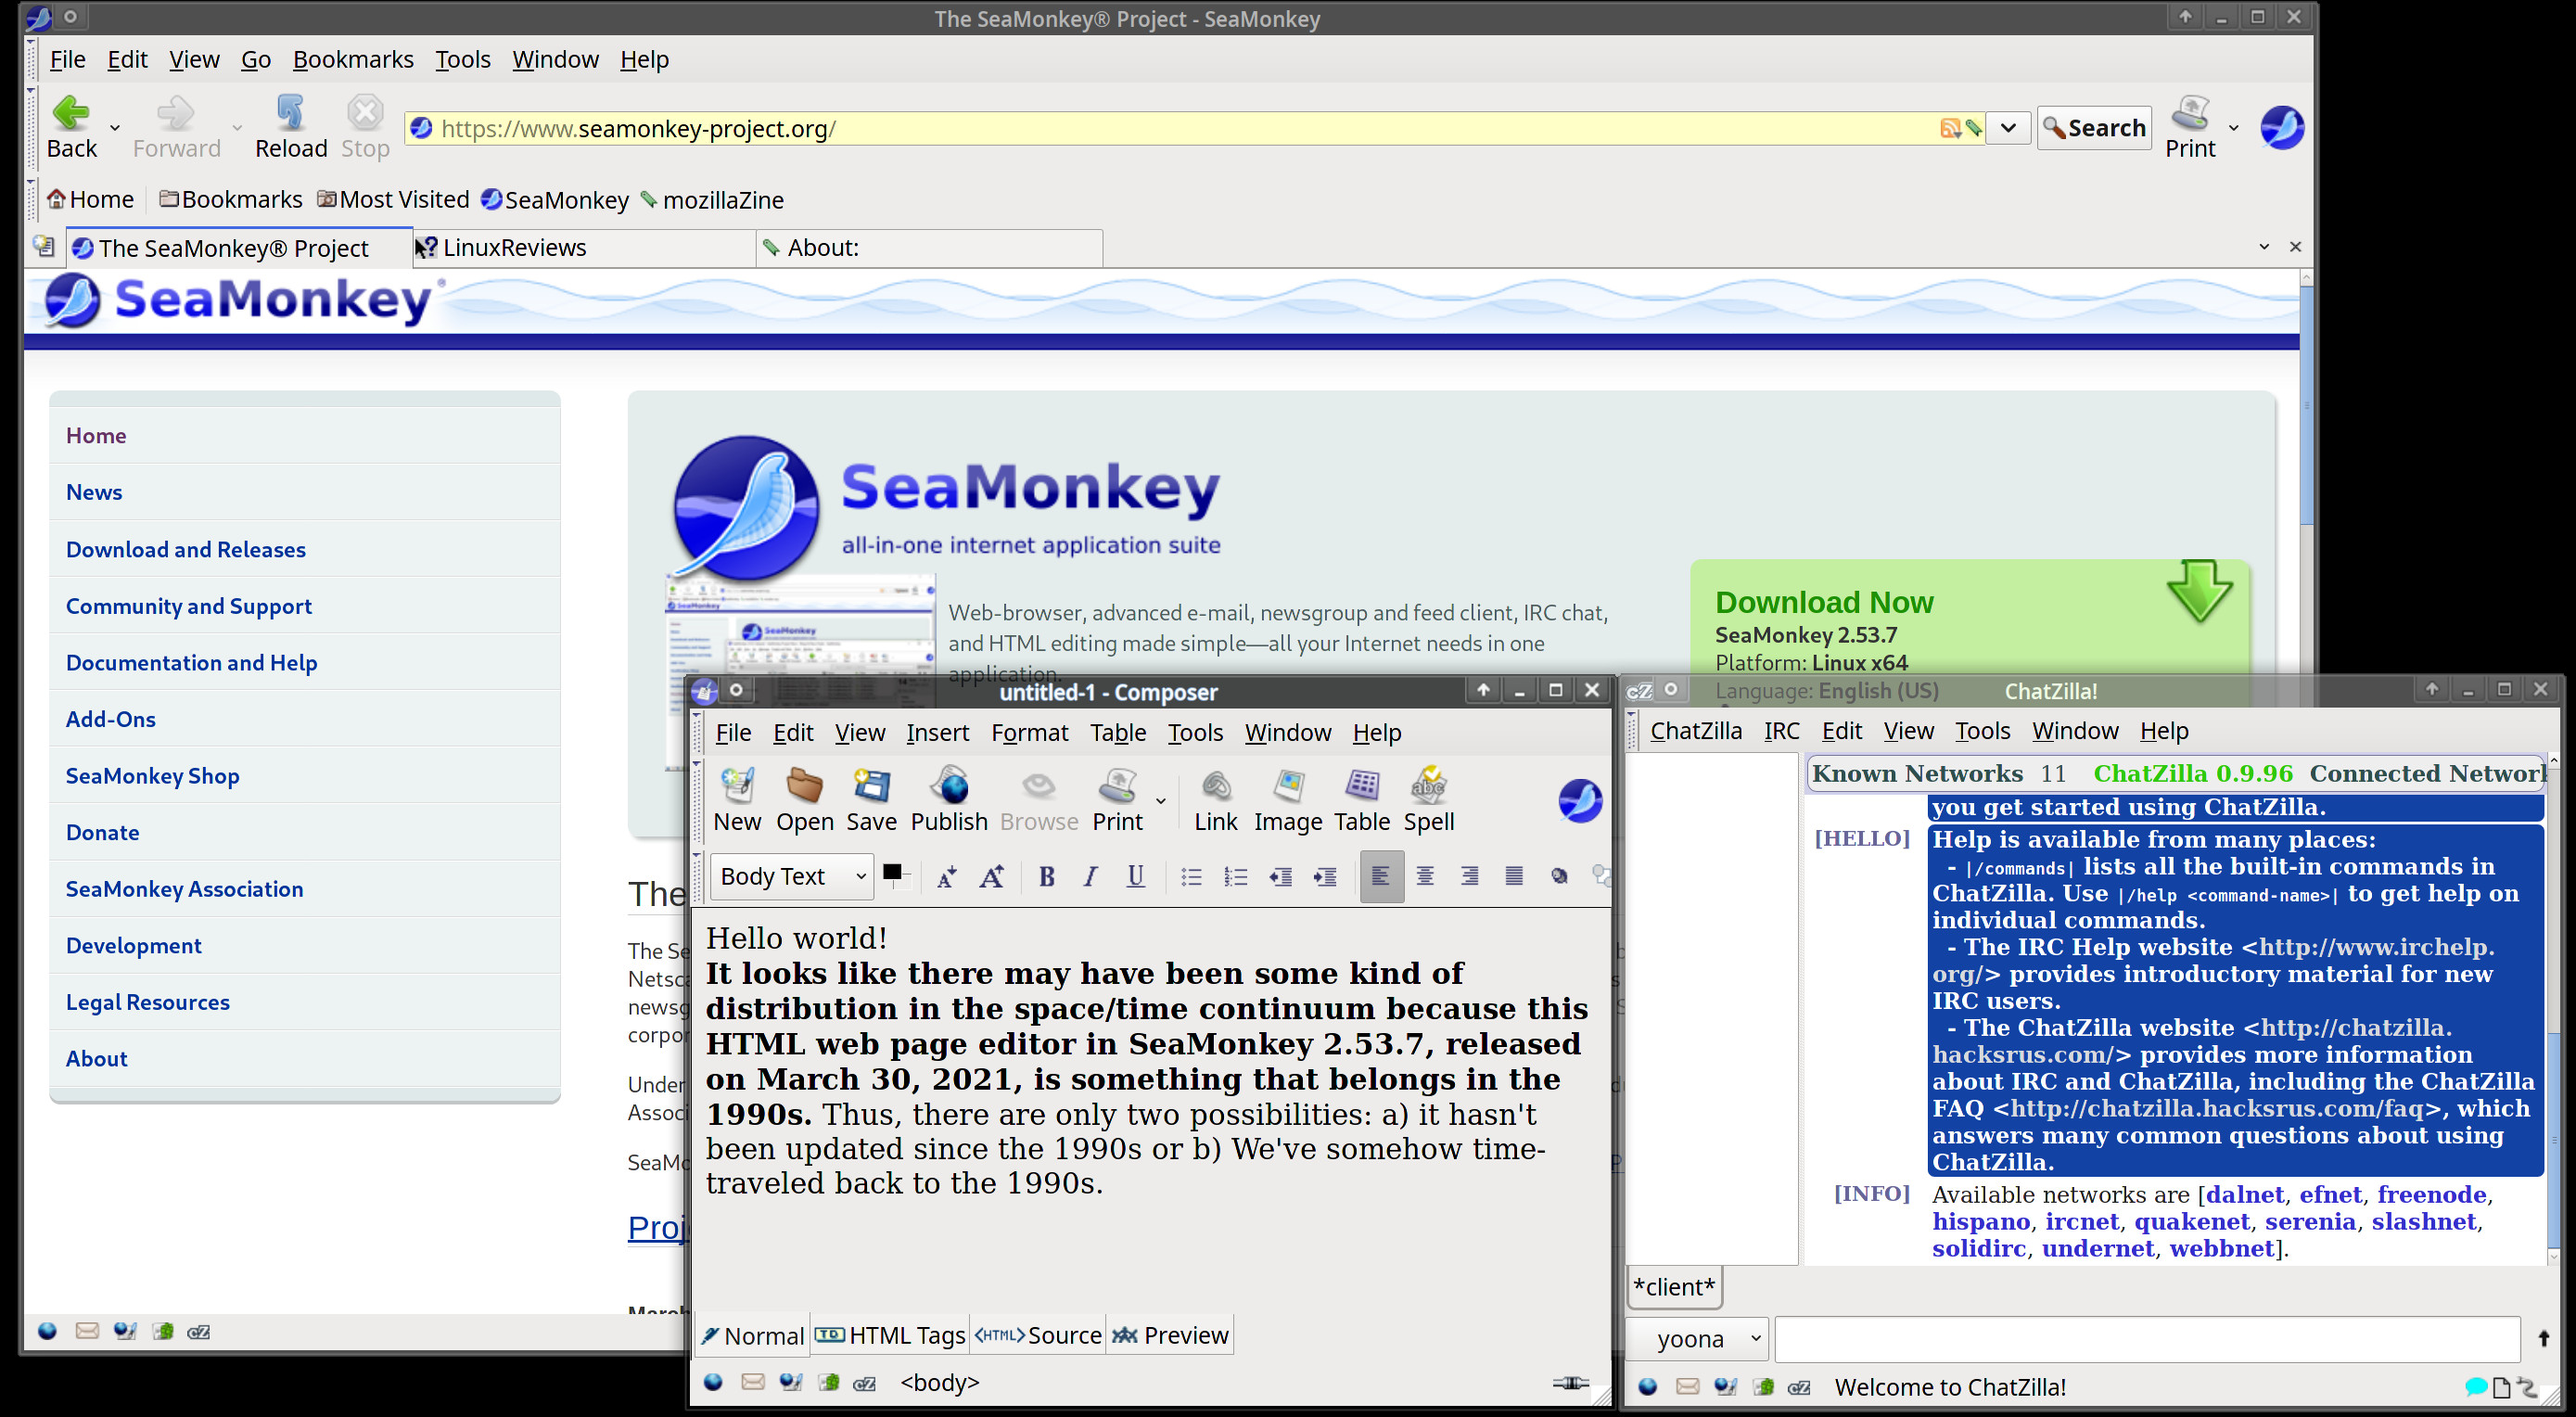
Task: Toggle Bold formatting in Composer
Action: (1046, 877)
